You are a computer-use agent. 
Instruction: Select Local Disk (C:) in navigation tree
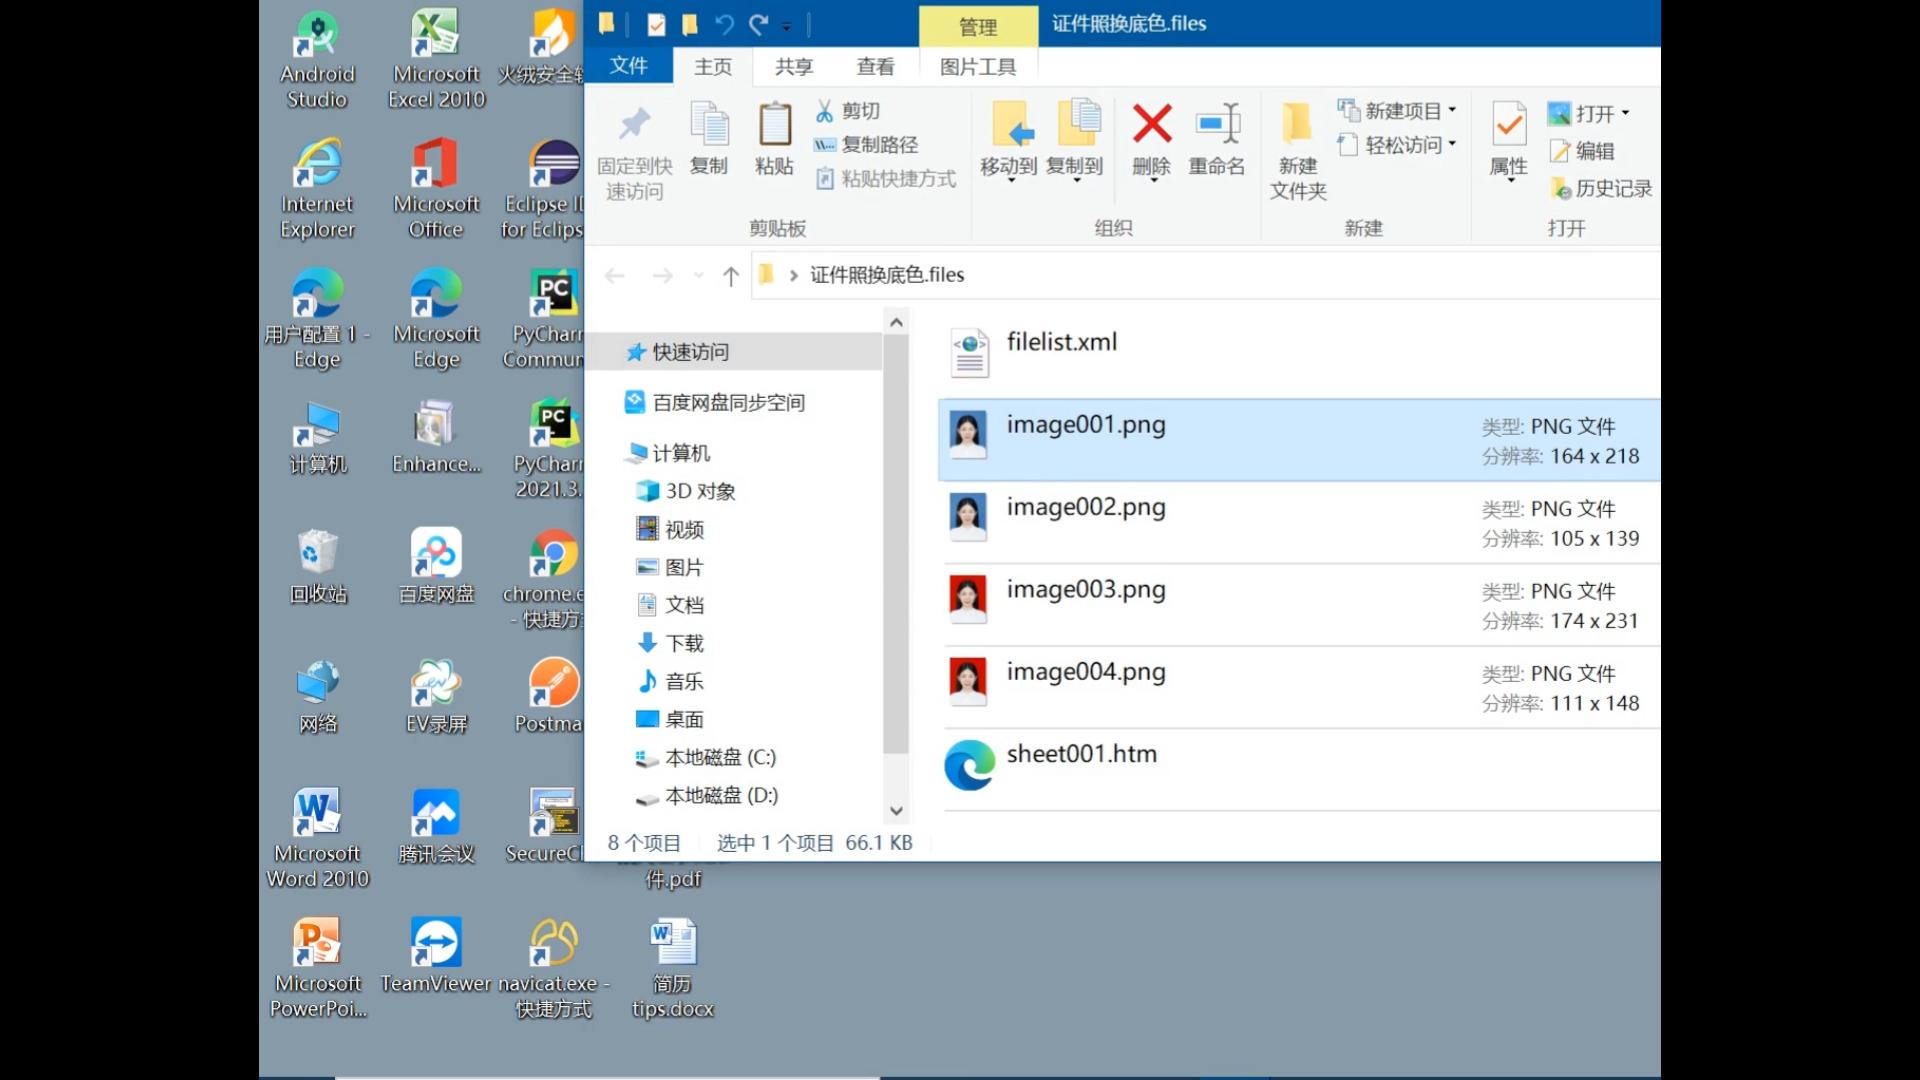720,758
